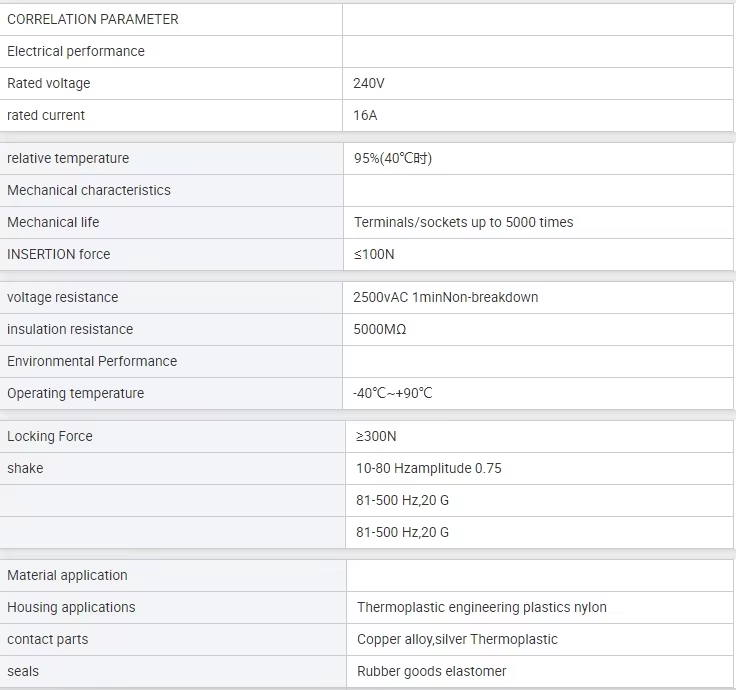
Task: Click the 240V value cell
Action: [538, 84]
